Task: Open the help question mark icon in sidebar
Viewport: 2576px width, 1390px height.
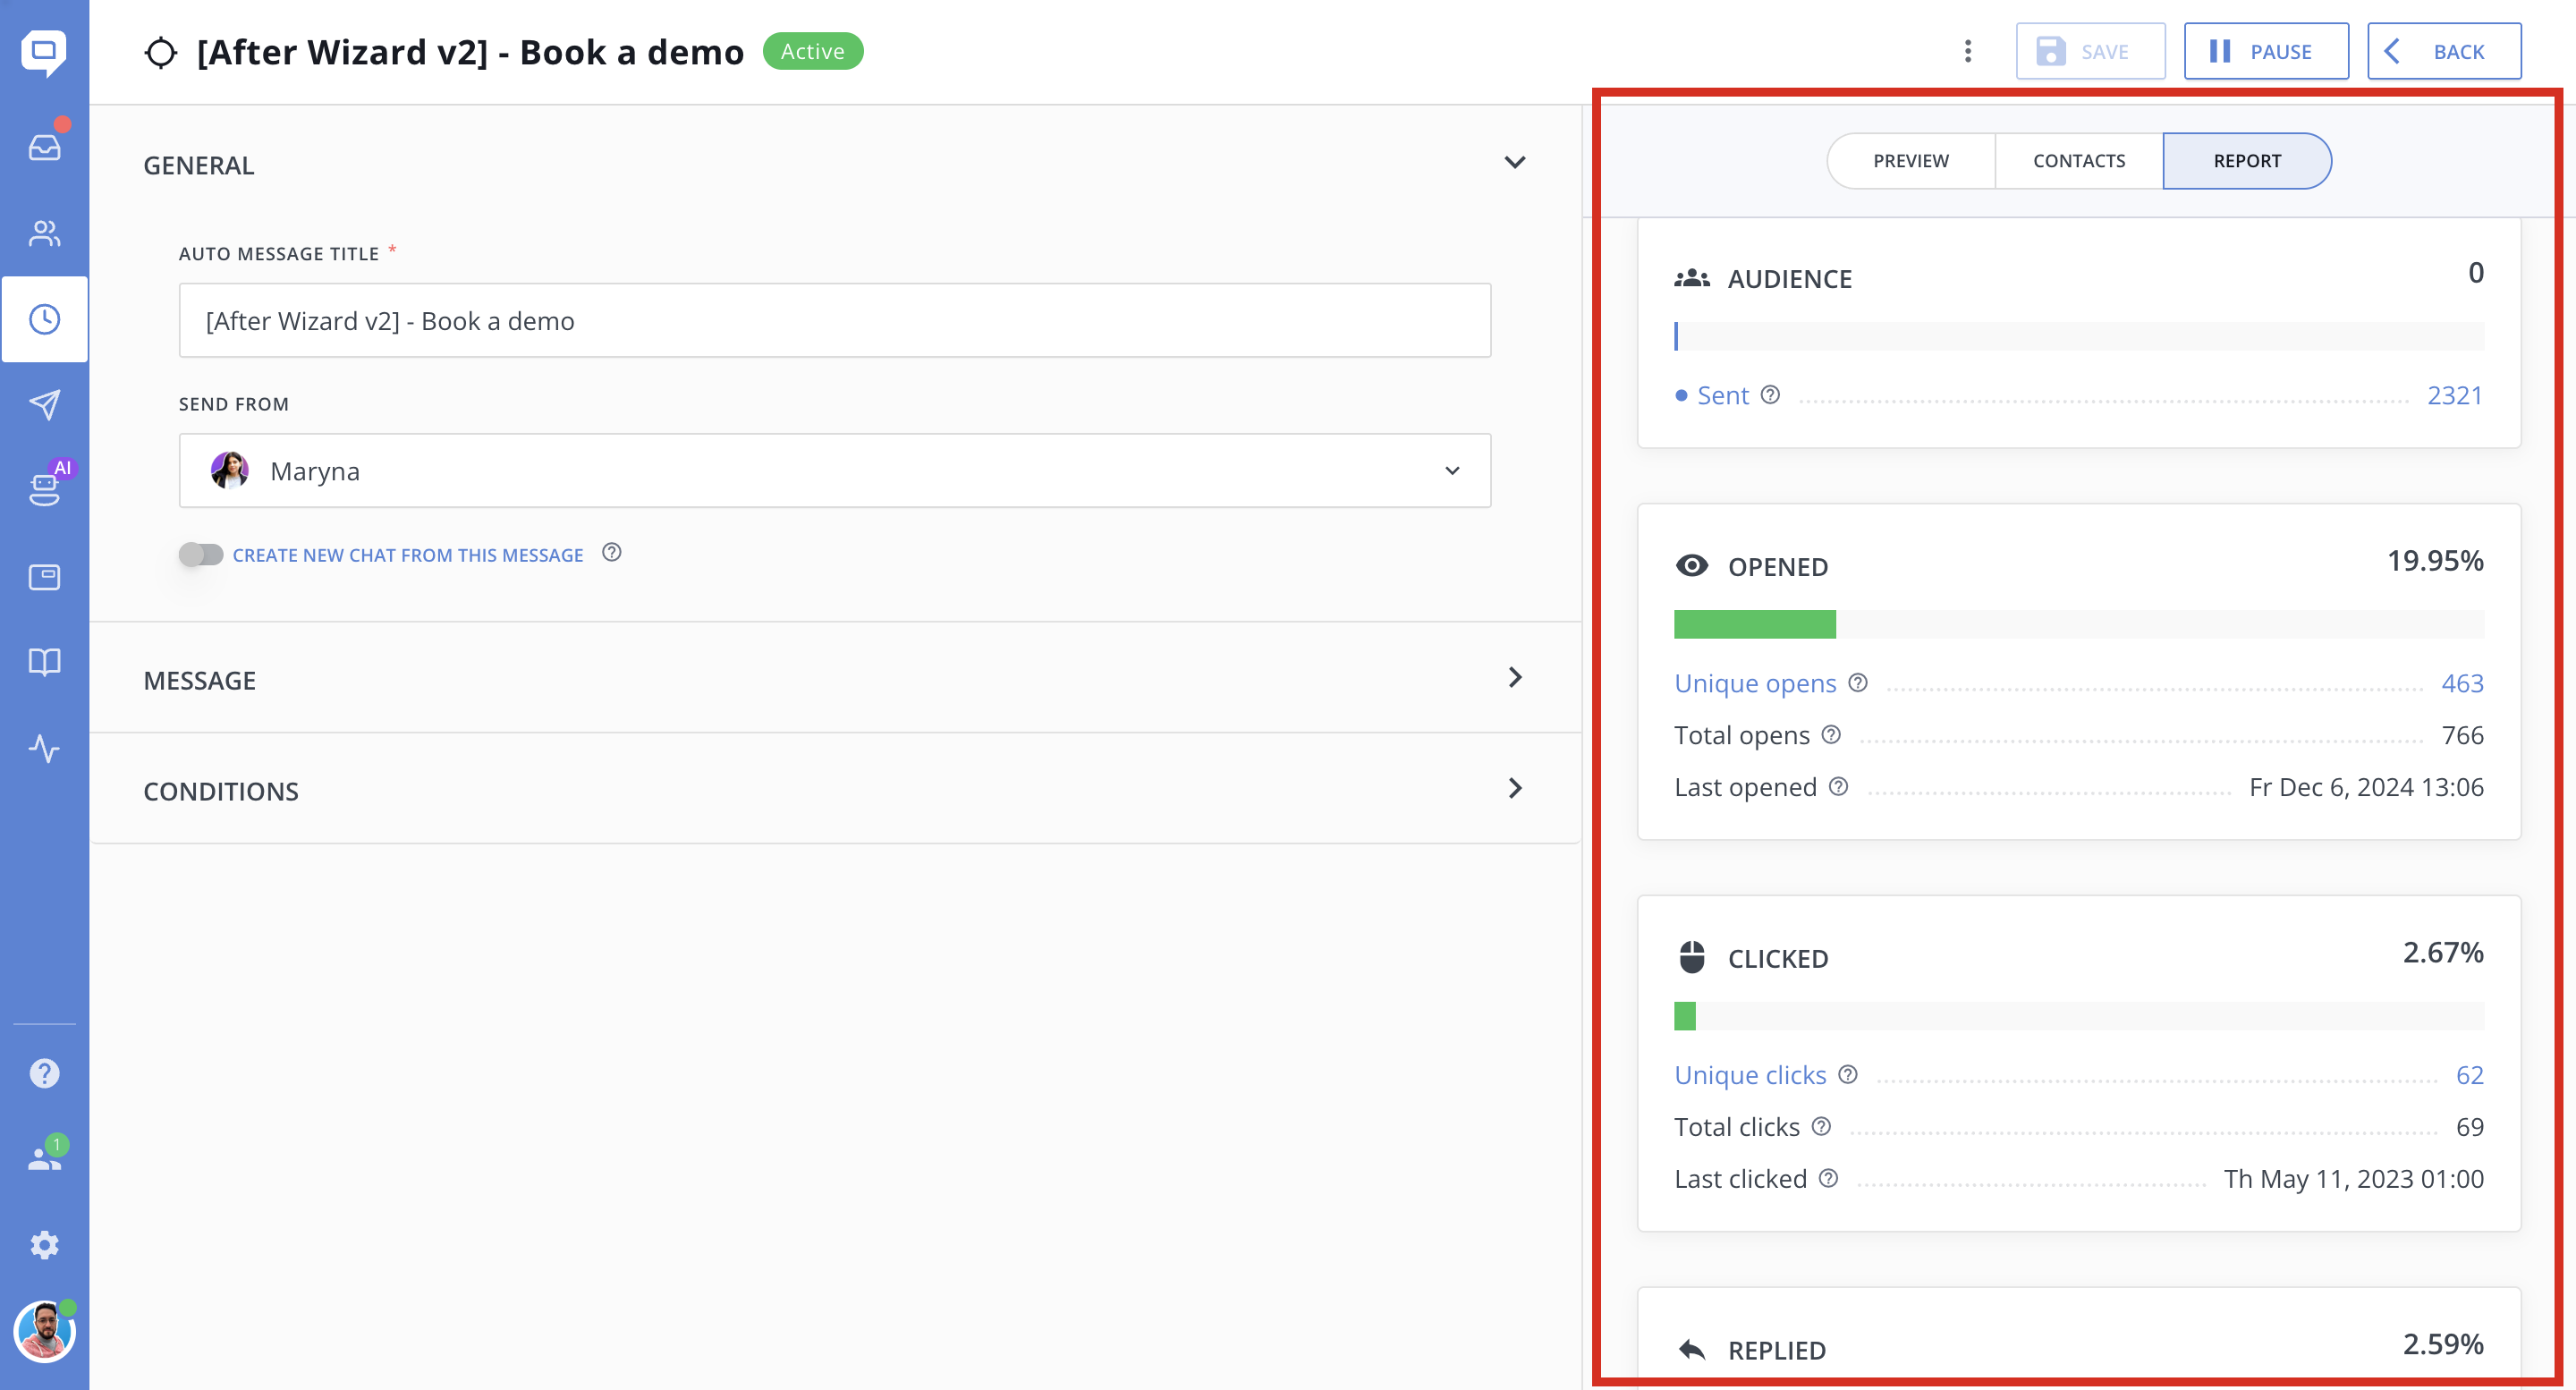Action: click(44, 1073)
